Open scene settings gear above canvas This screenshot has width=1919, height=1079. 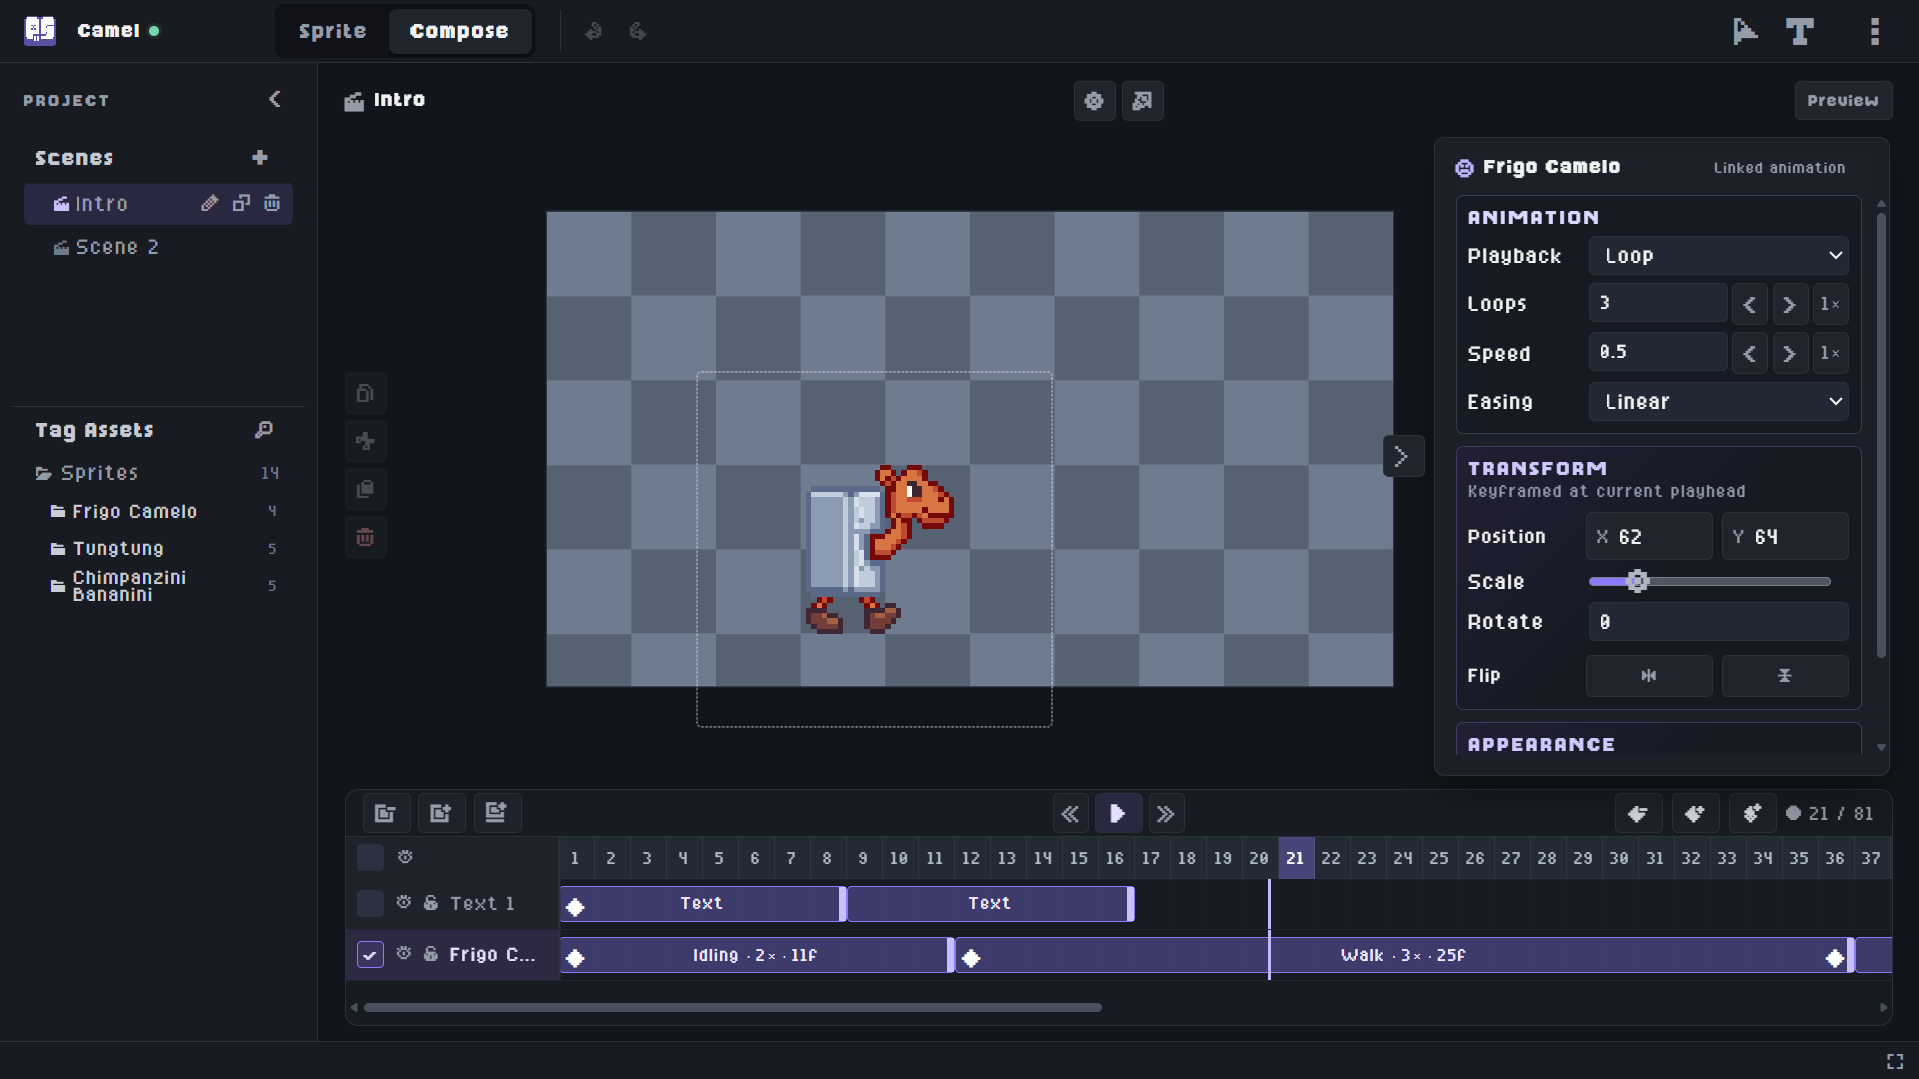click(1094, 101)
